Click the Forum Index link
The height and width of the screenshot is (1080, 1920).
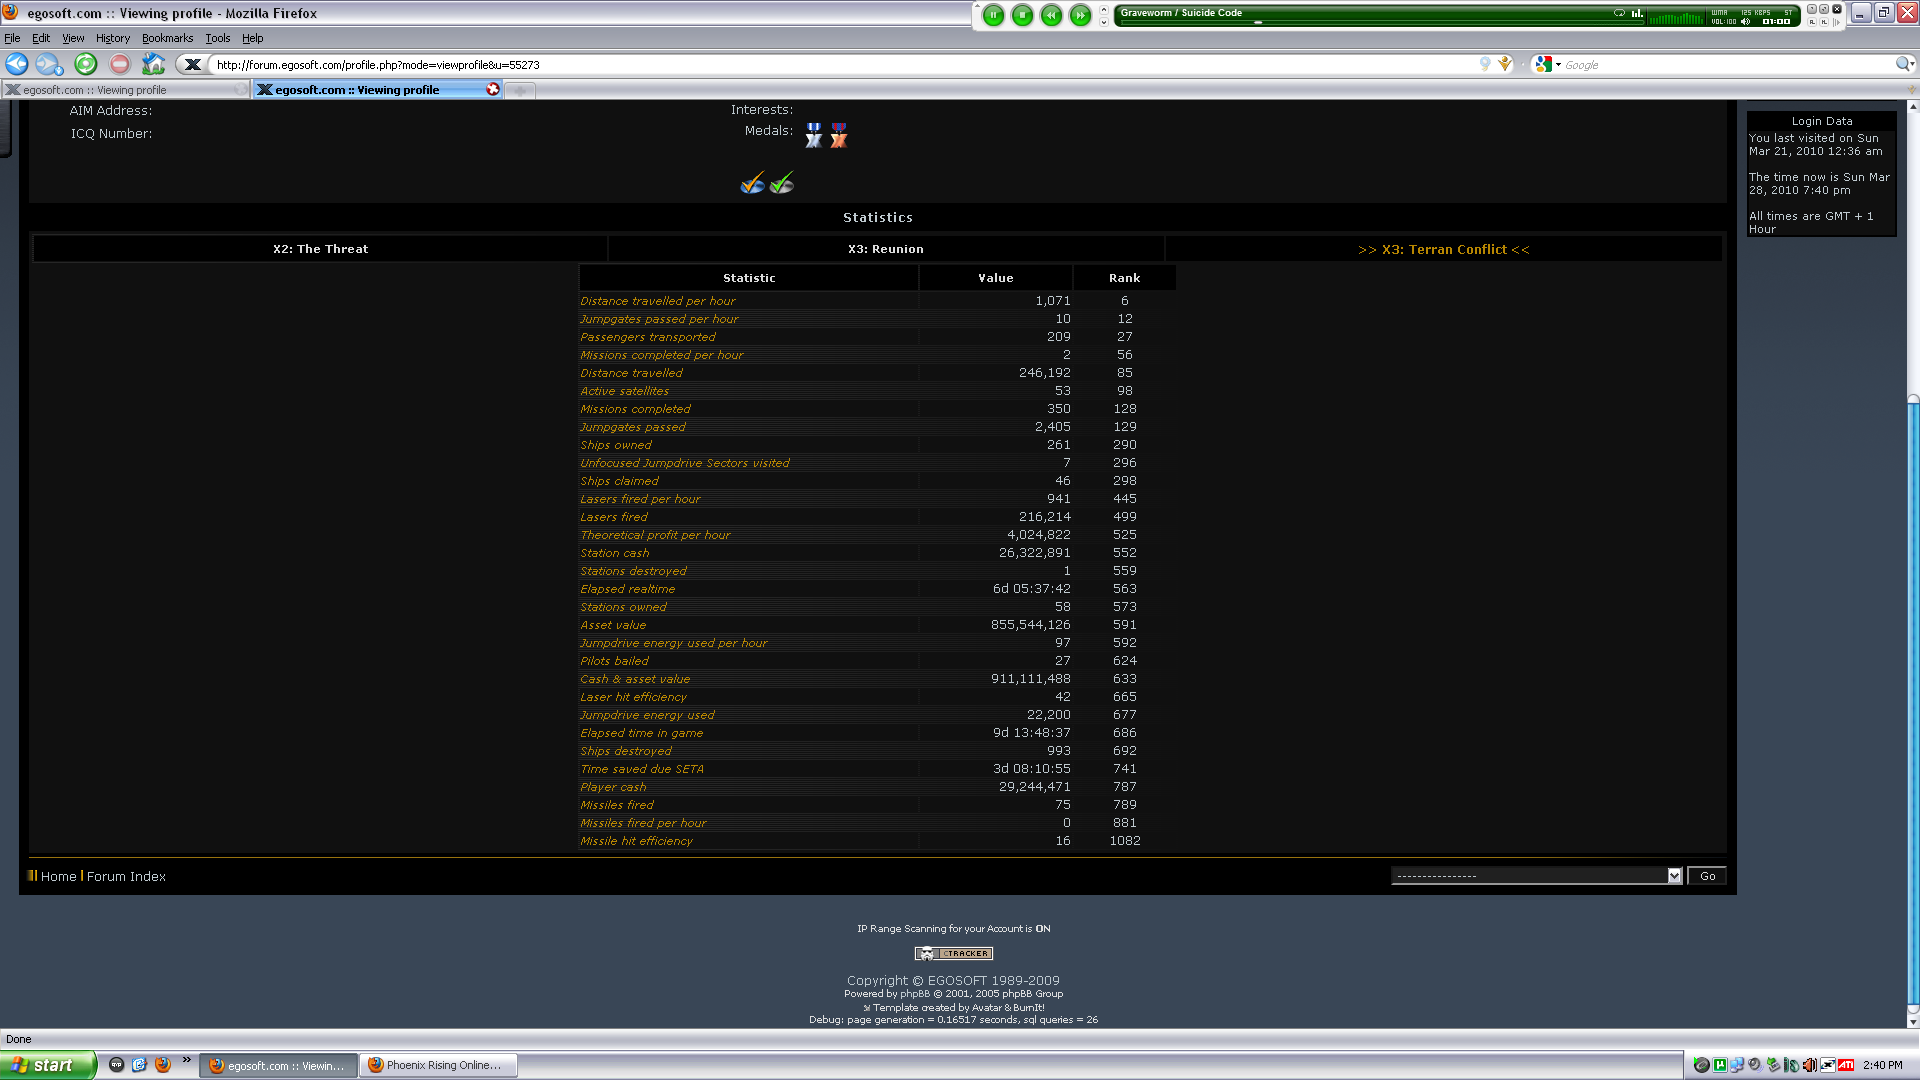click(126, 876)
